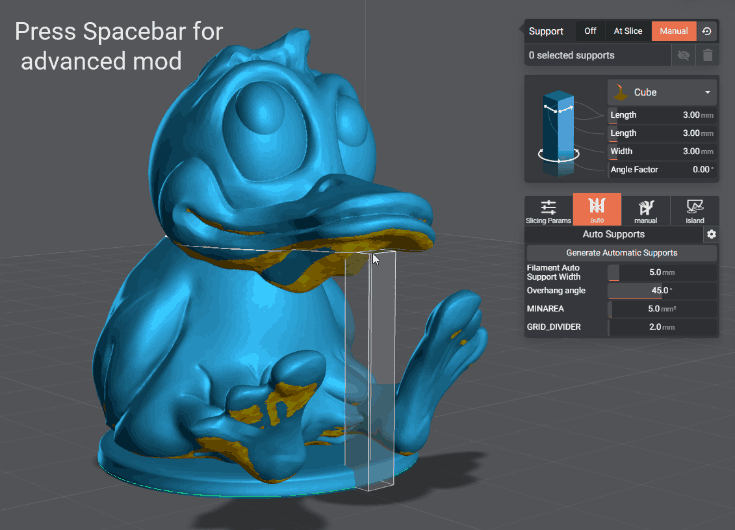Switch support mode to Off
735x530 pixels.
coord(590,31)
